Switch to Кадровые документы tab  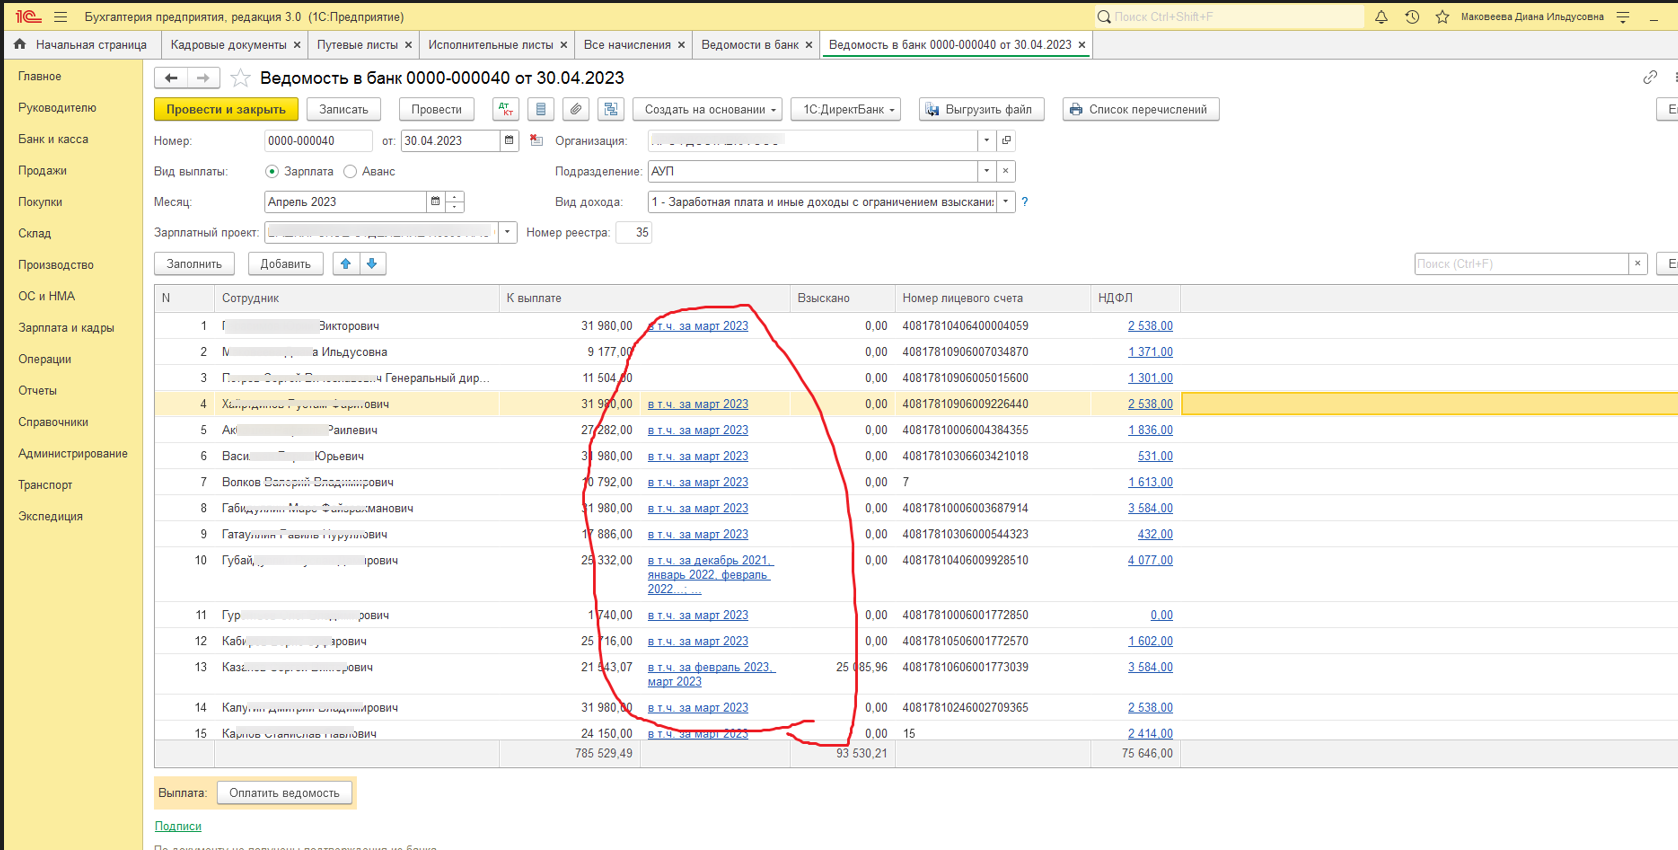[x=228, y=45]
